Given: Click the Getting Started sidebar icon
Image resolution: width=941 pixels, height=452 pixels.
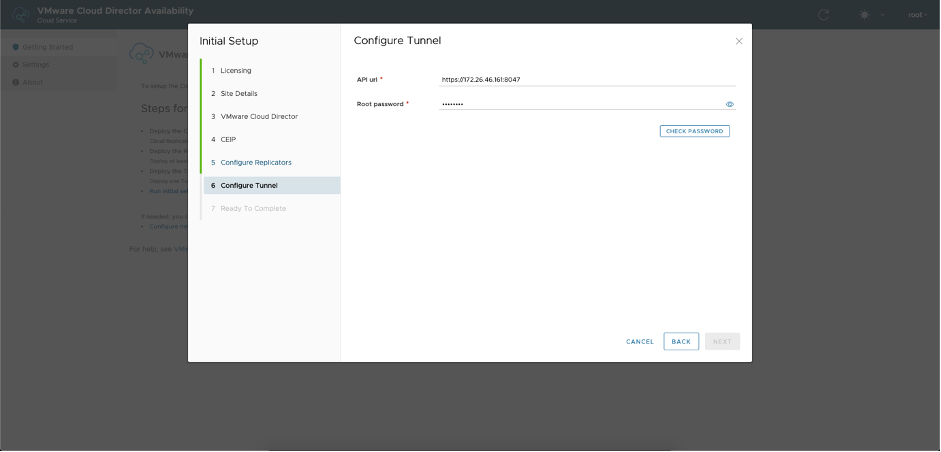Looking at the screenshot, I should [16, 47].
